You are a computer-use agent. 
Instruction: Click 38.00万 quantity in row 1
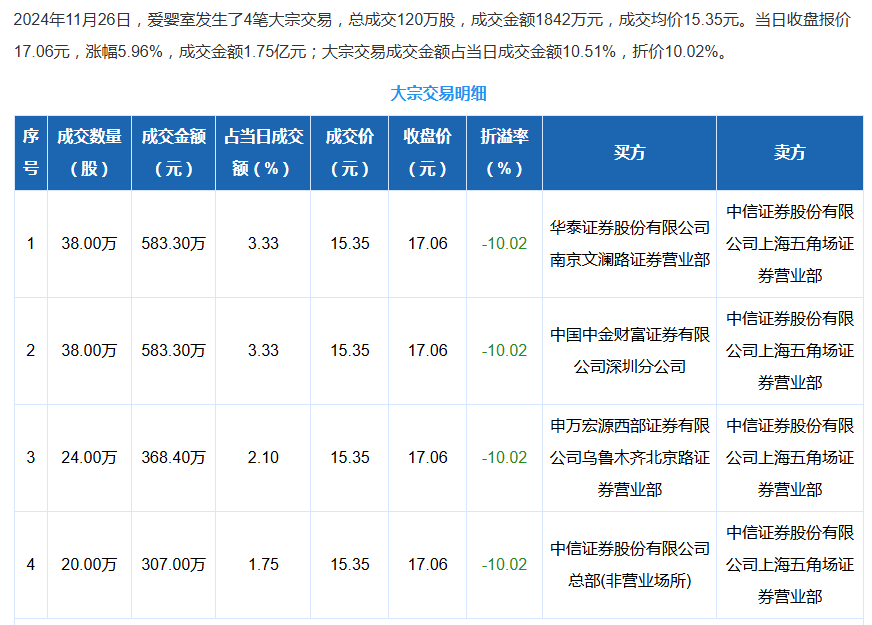(89, 244)
